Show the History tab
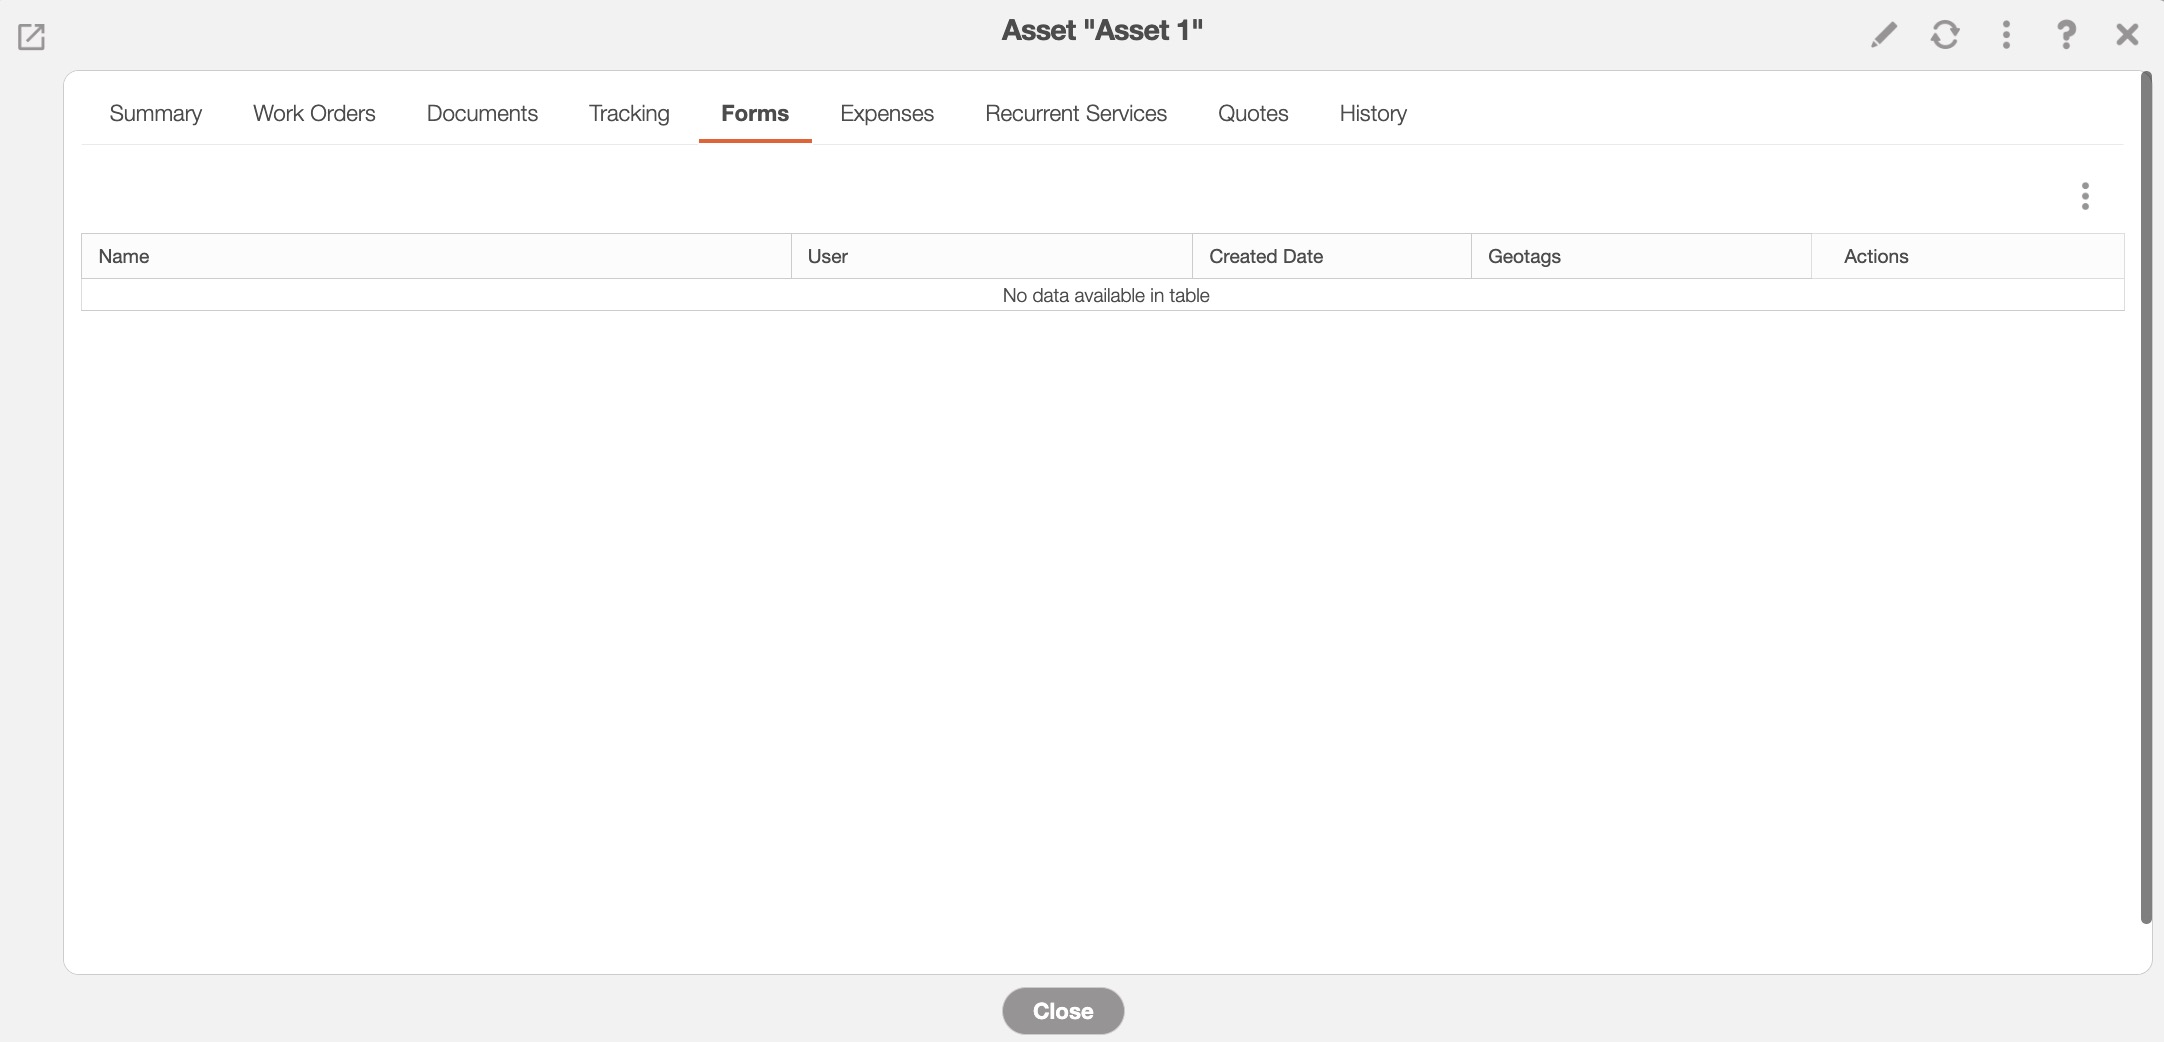2164x1042 pixels. 1372,114
